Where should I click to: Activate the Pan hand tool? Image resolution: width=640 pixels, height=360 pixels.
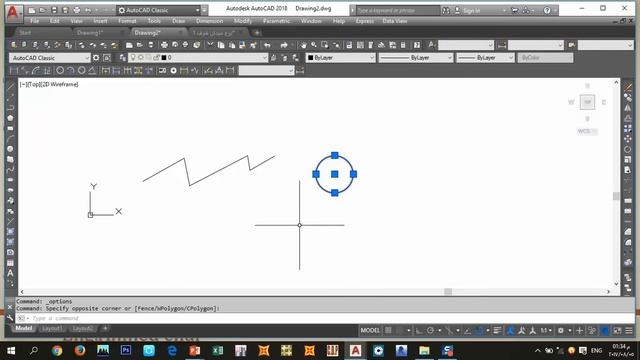click(x=303, y=45)
